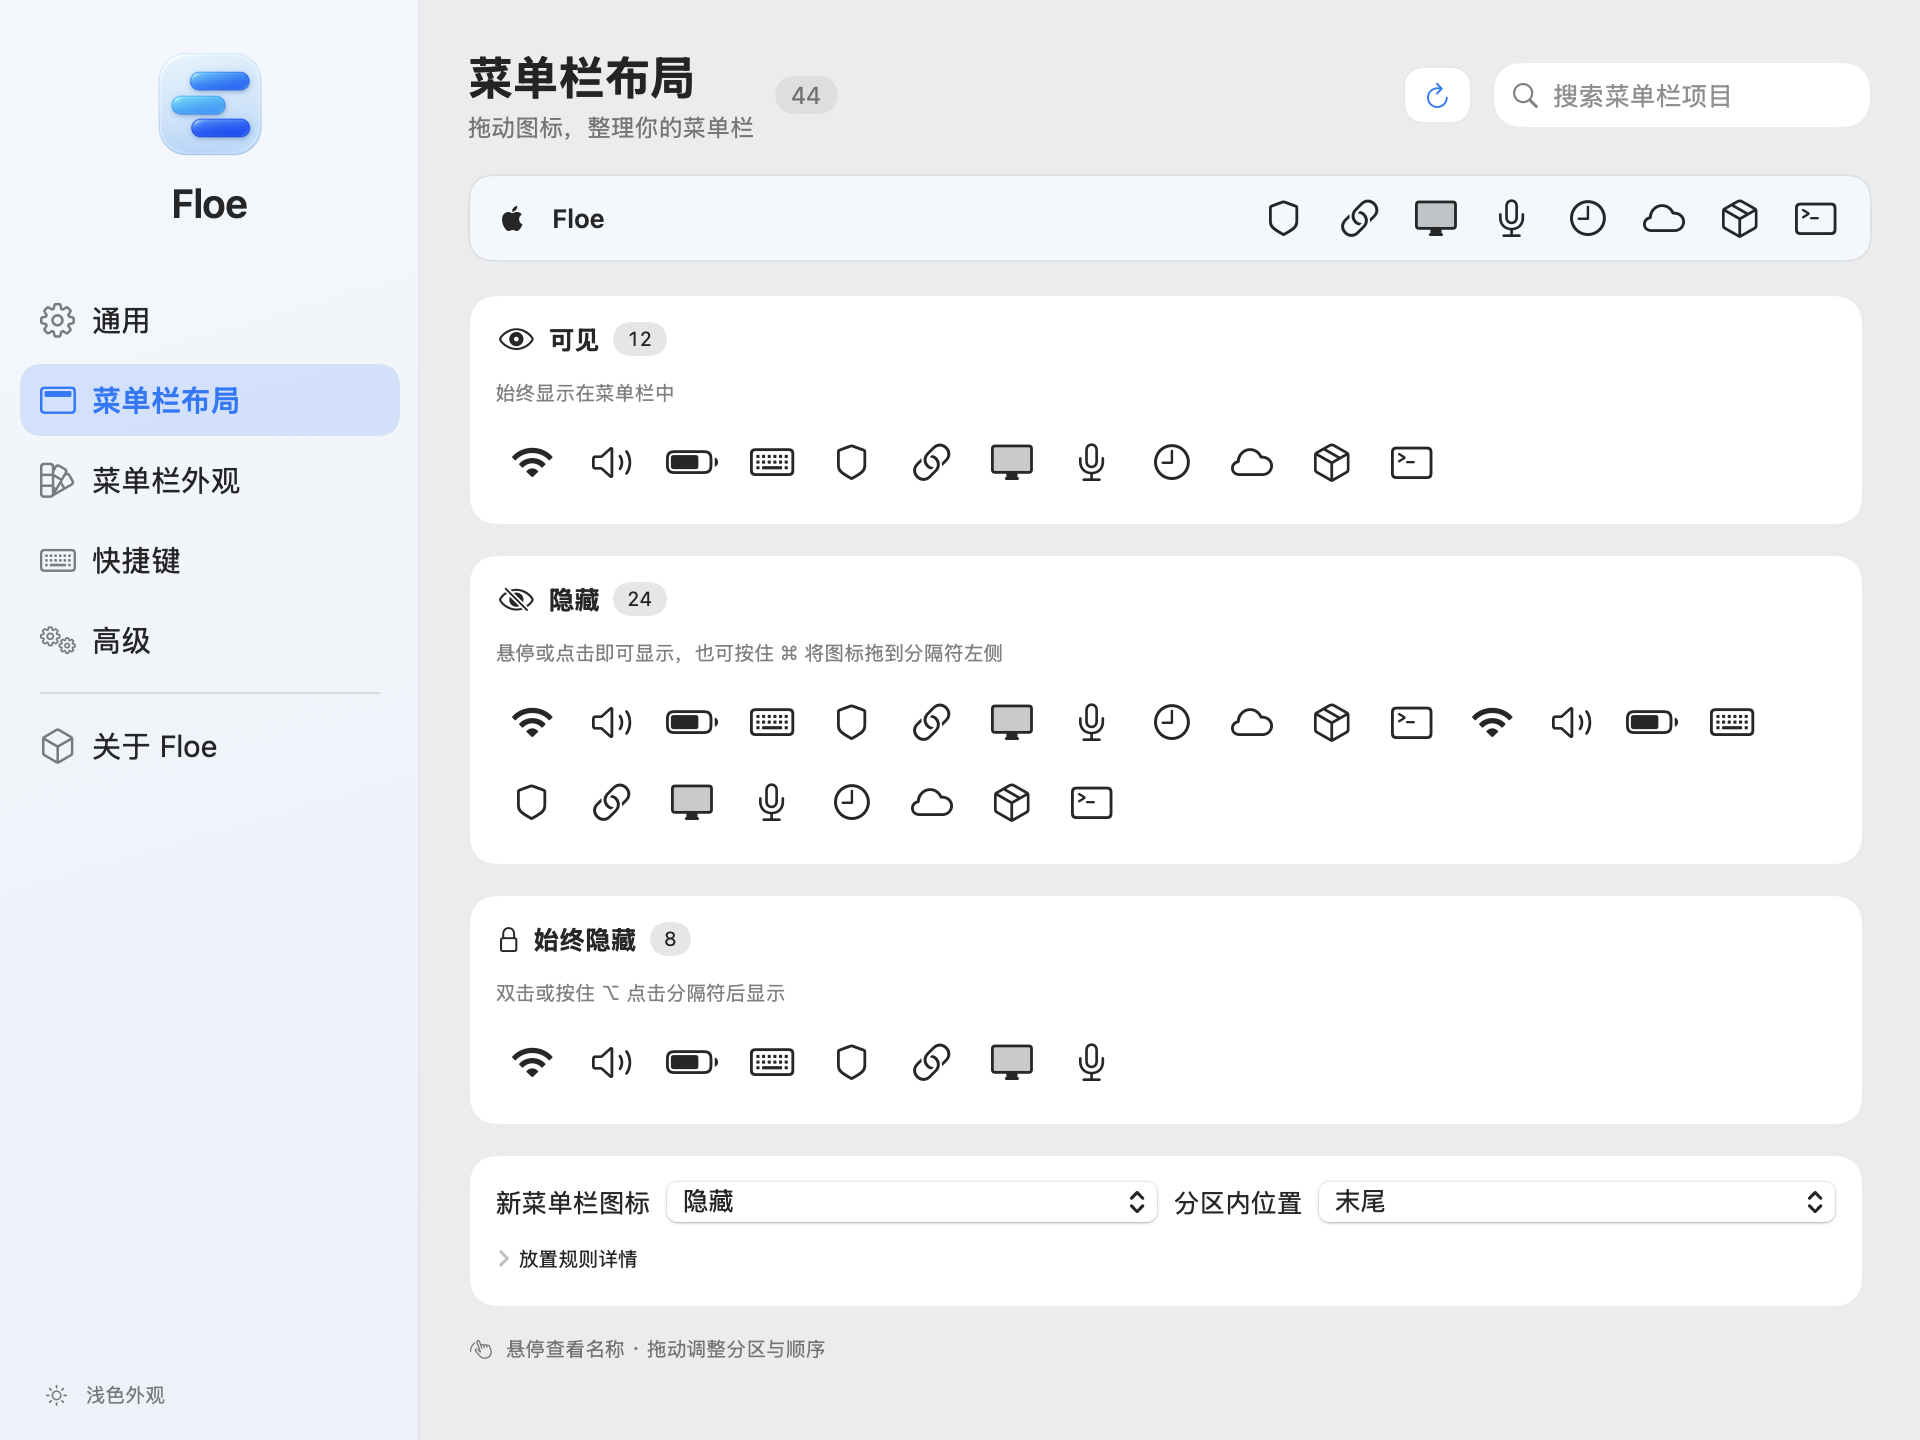Click the link icon in the preview menu bar

coord(1360,218)
